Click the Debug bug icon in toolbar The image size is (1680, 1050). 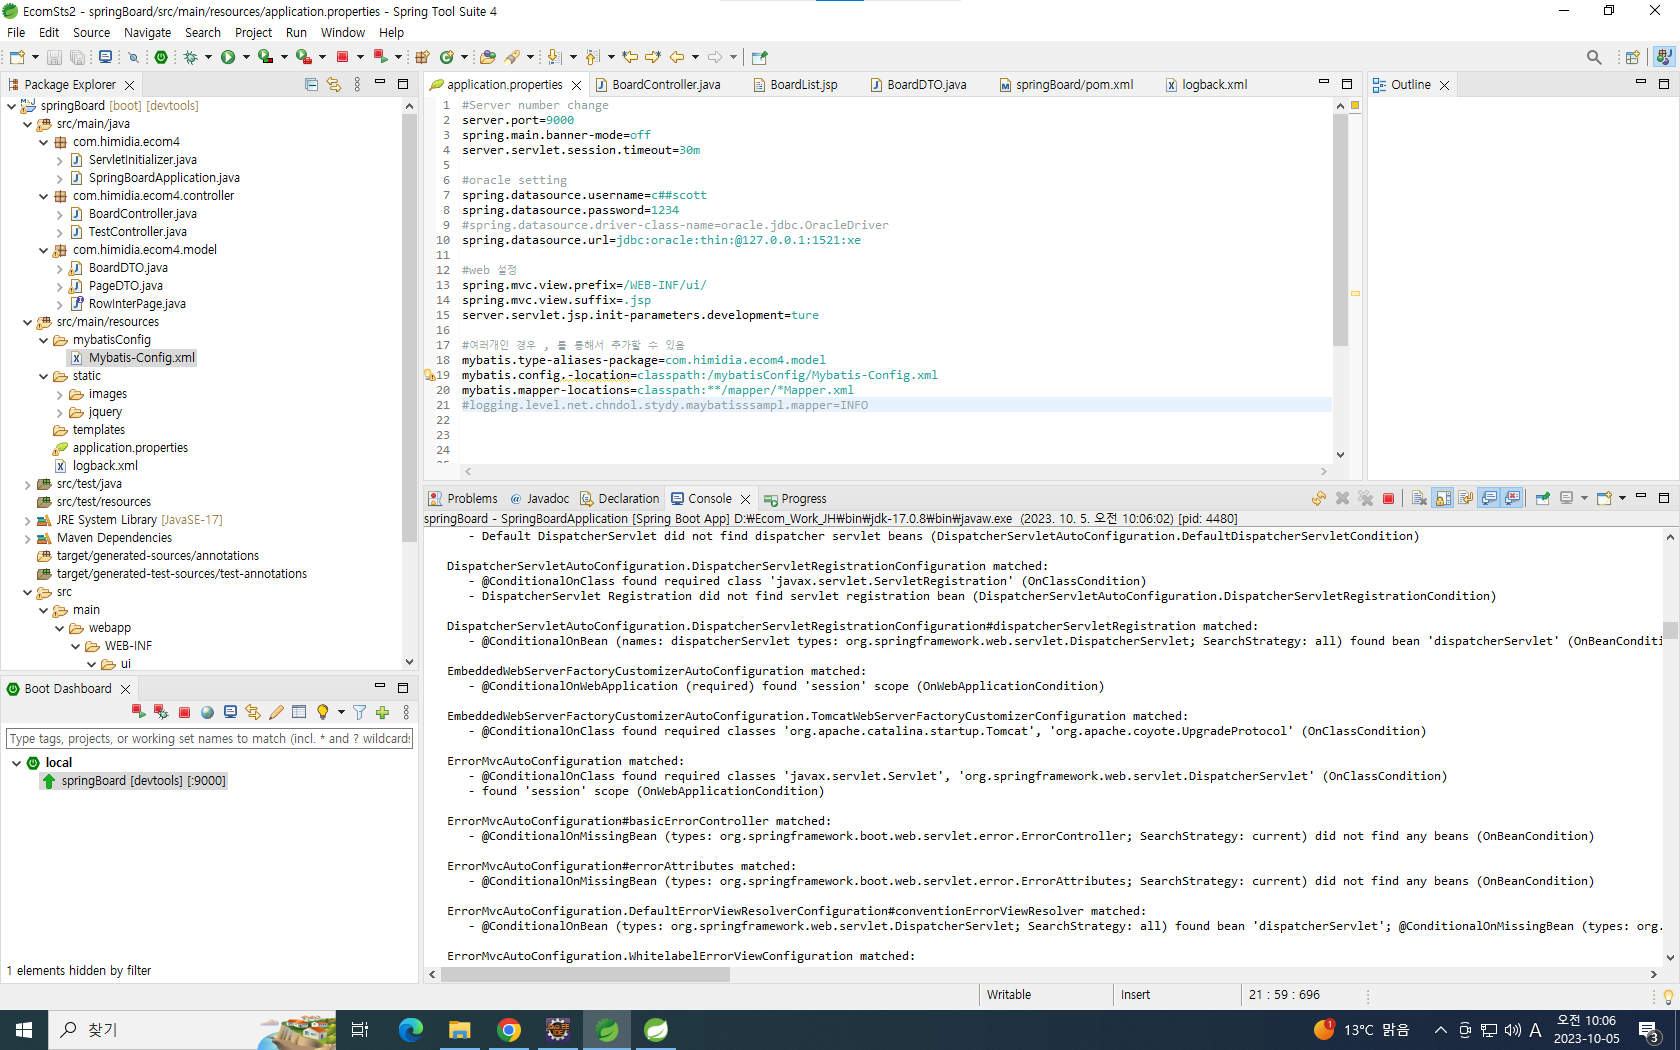click(x=191, y=57)
